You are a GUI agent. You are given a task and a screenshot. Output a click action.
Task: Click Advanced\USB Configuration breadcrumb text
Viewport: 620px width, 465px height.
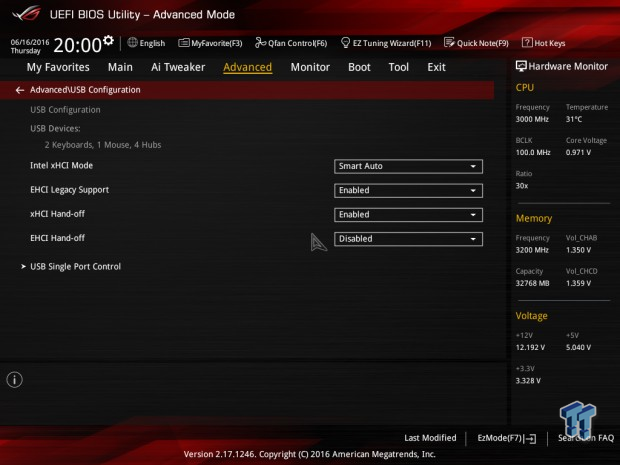(x=85, y=90)
